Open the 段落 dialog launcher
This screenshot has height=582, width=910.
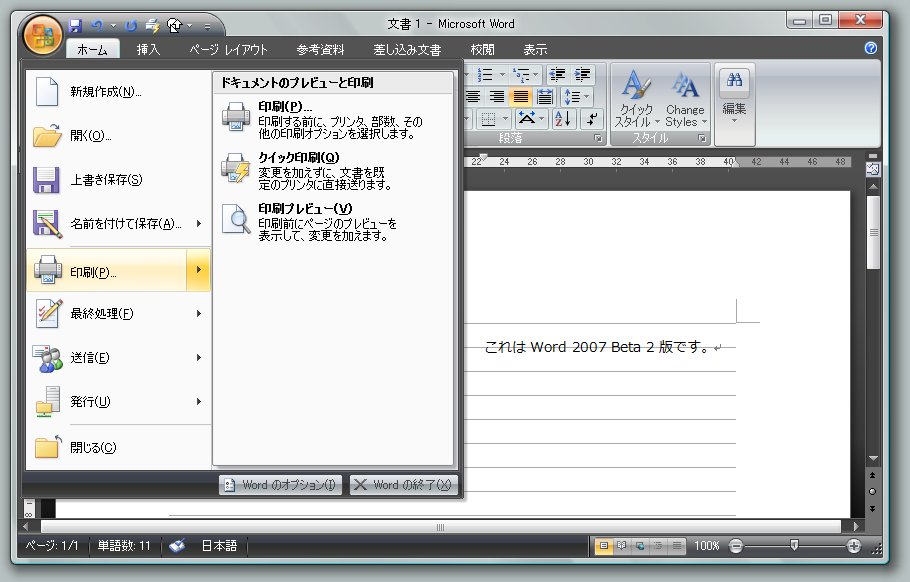click(598, 138)
